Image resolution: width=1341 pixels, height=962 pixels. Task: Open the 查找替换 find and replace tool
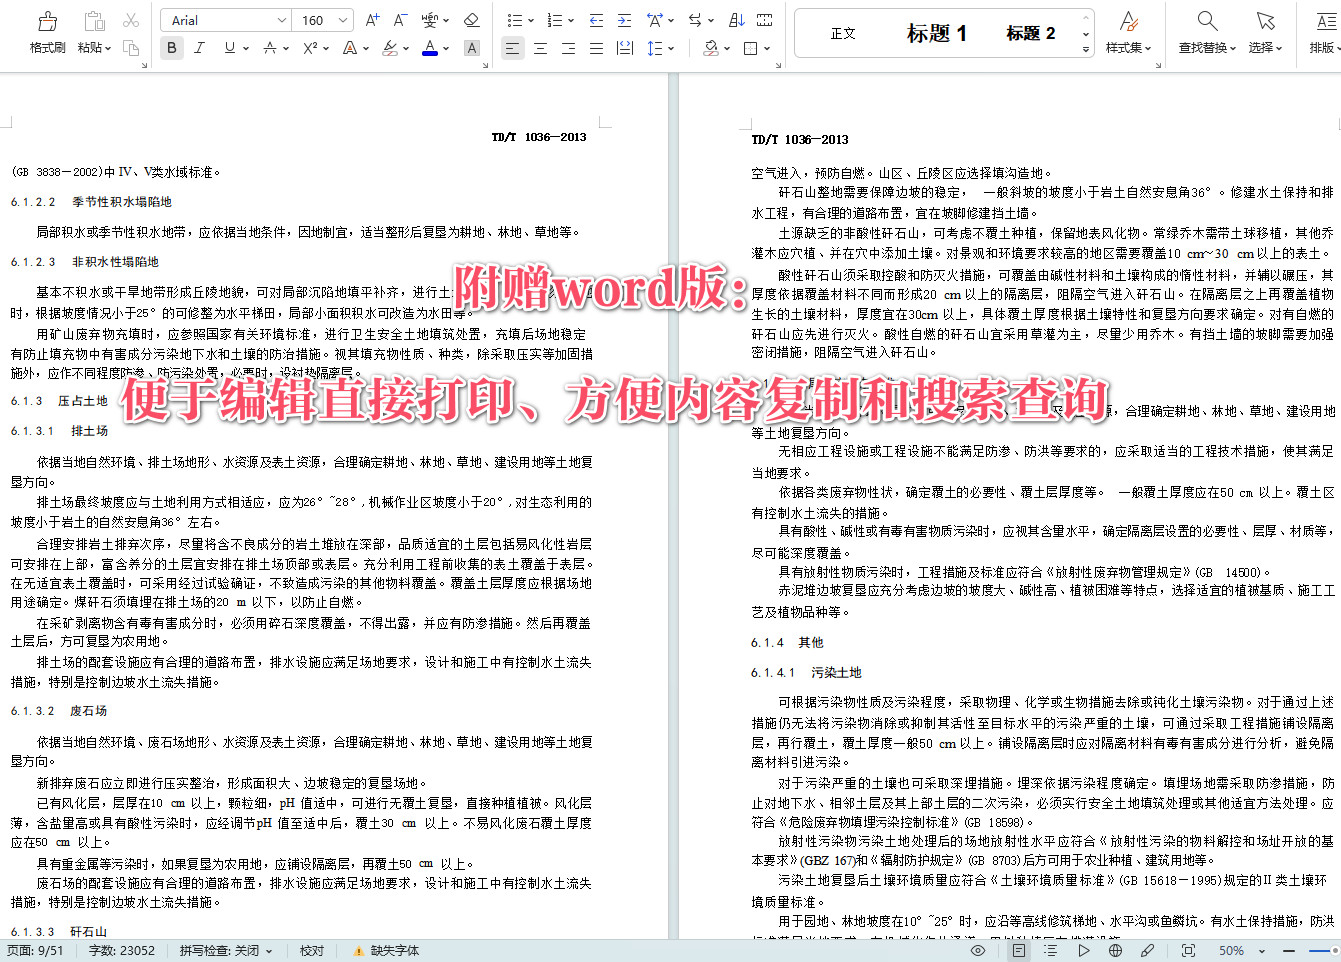1206,35
